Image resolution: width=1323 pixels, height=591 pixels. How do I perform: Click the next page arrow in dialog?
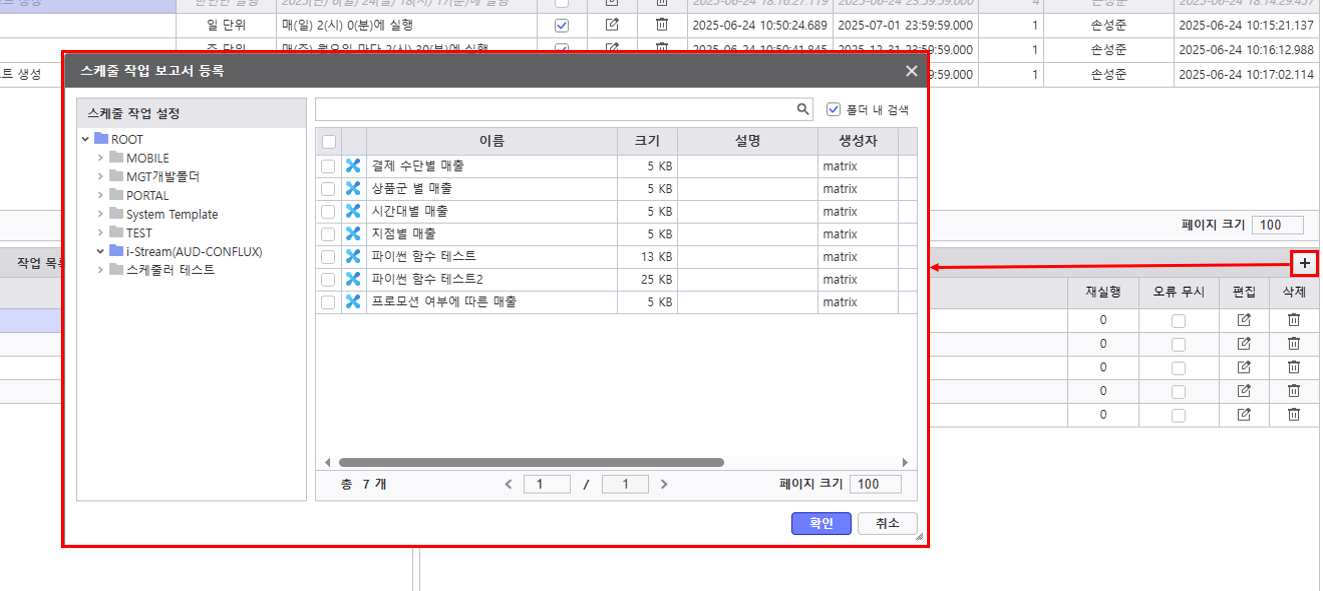[664, 484]
